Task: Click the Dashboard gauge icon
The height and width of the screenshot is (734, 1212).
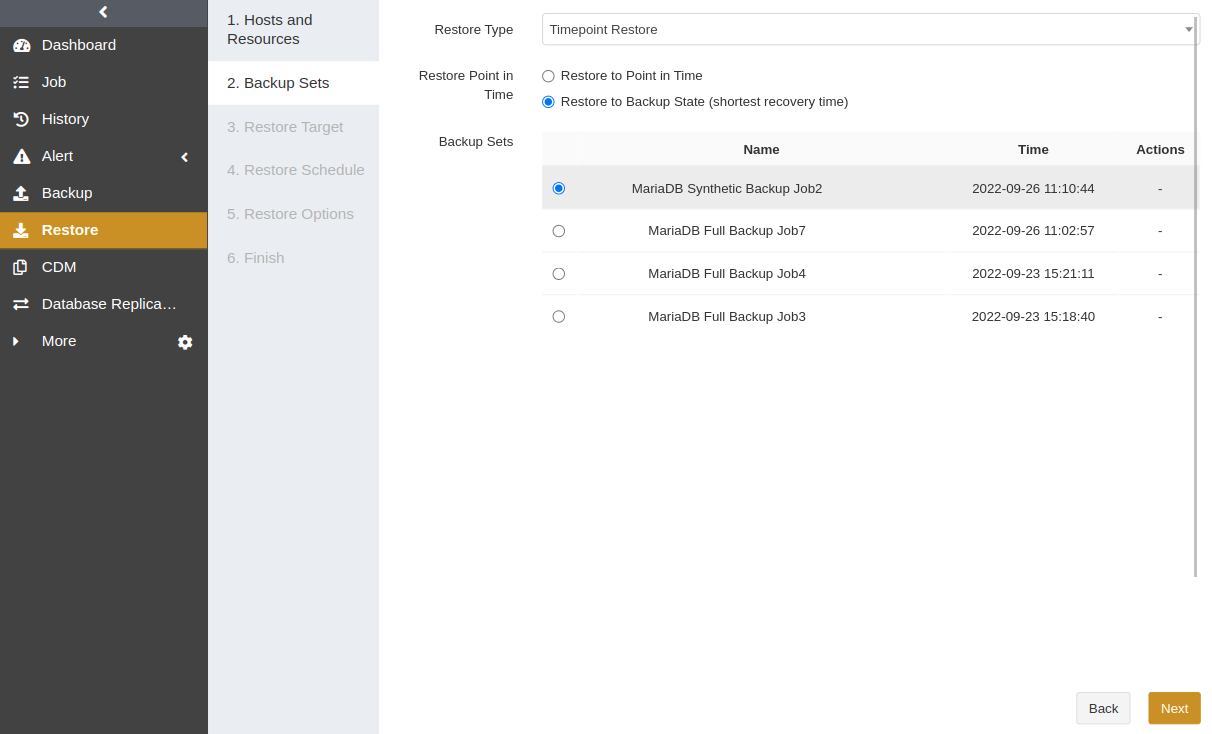Action: pos(21,45)
